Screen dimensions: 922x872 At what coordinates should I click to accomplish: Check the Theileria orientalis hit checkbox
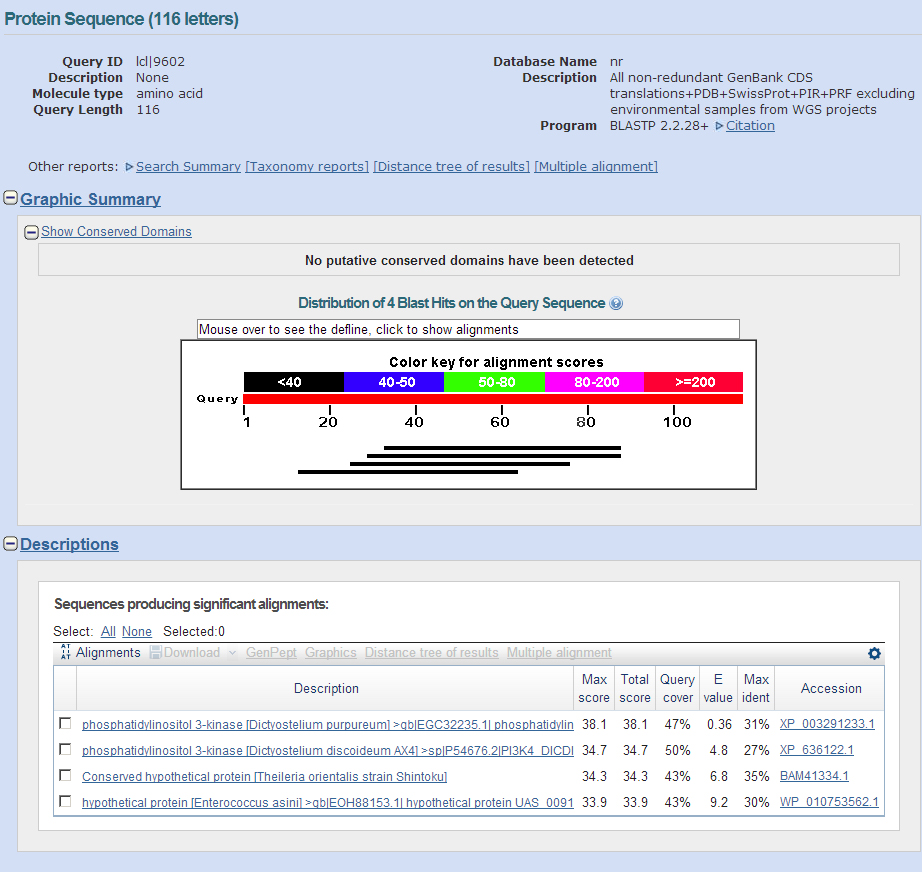pos(65,775)
